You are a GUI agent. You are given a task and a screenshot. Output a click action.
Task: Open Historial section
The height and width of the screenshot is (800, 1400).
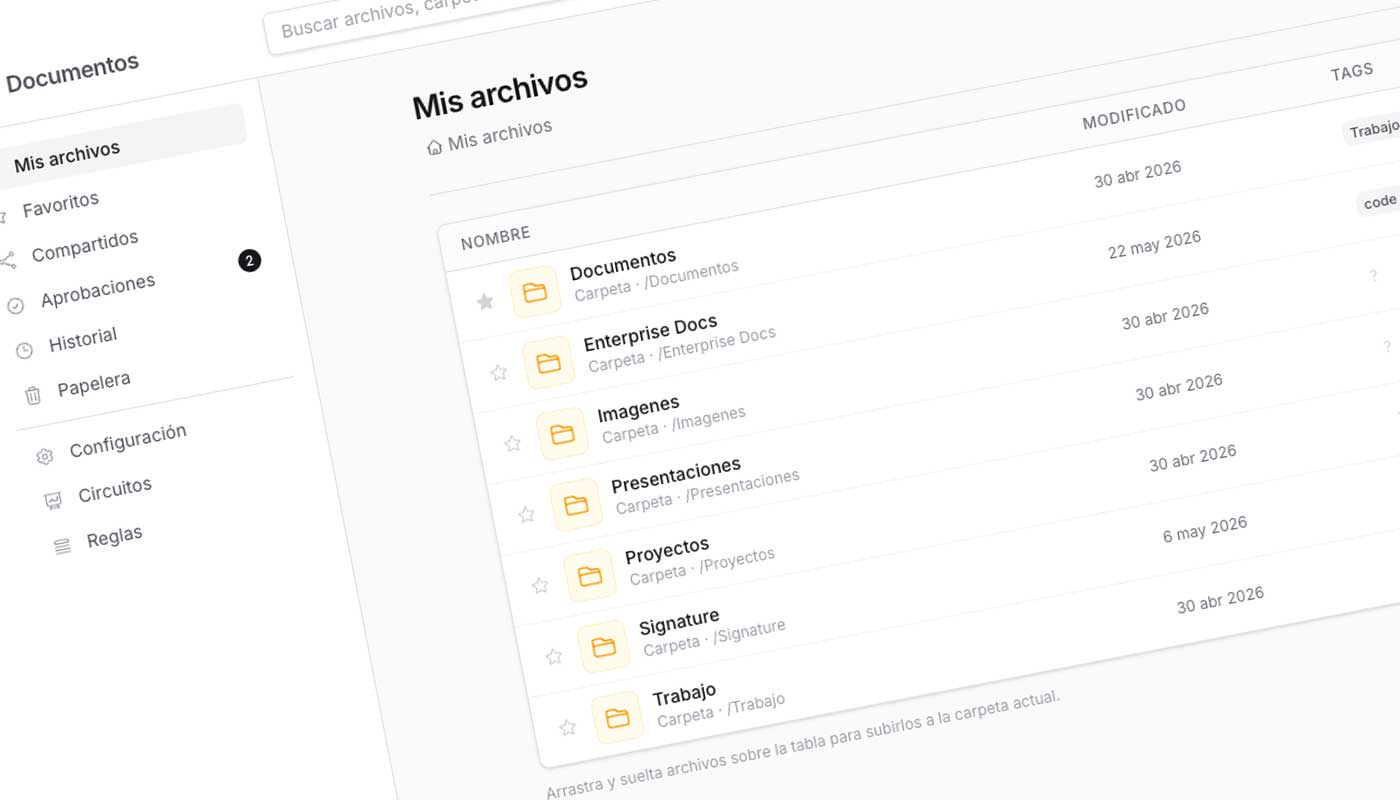pos(83,340)
